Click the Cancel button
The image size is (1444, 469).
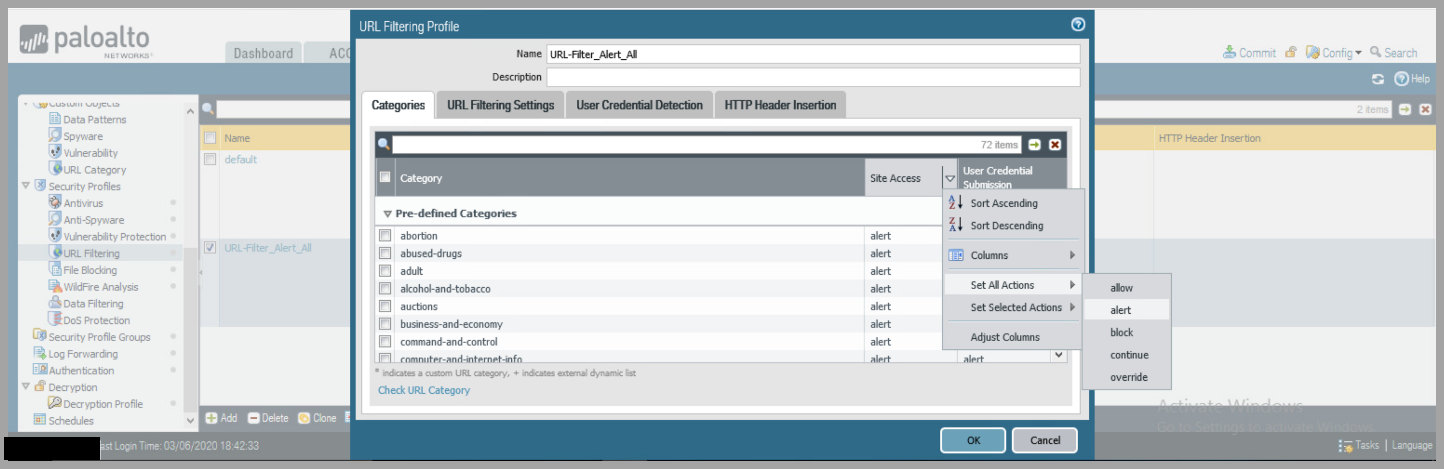click(x=1045, y=440)
